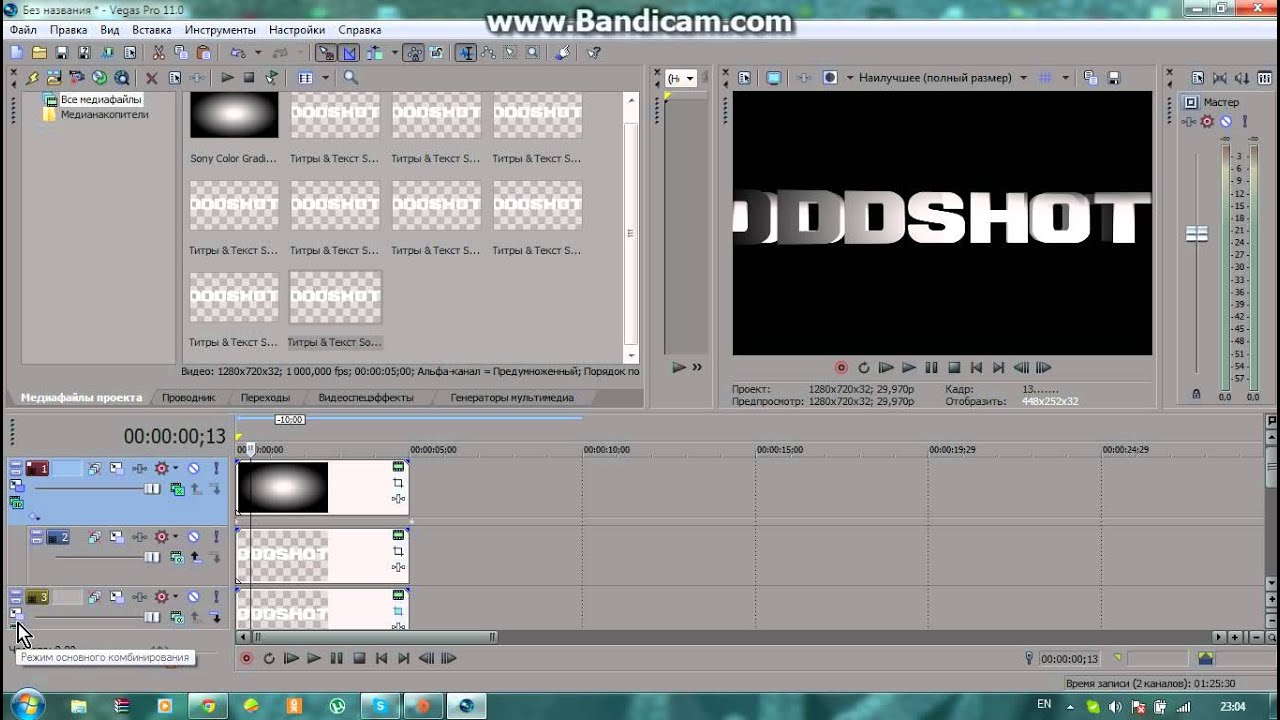This screenshot has width=1280, height=720.
Task: Lock the Master fader channels
Action: [1196, 395]
